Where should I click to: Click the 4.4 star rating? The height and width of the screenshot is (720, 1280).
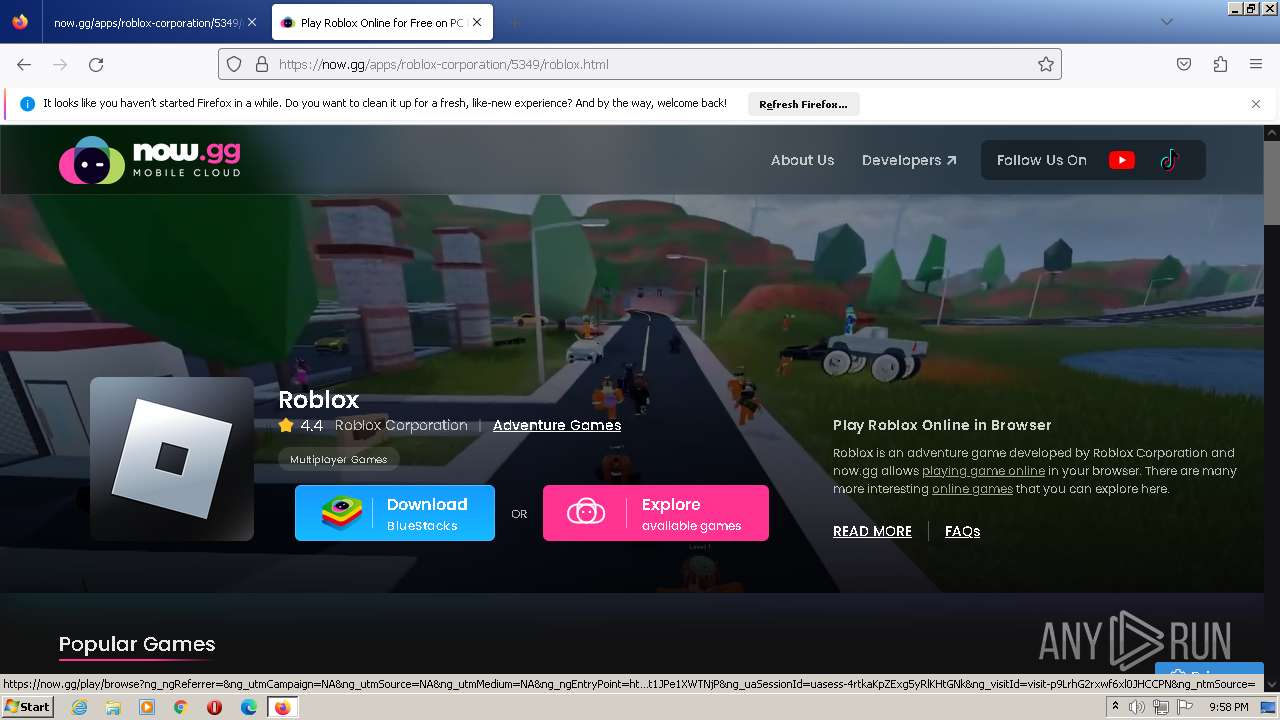(301, 425)
